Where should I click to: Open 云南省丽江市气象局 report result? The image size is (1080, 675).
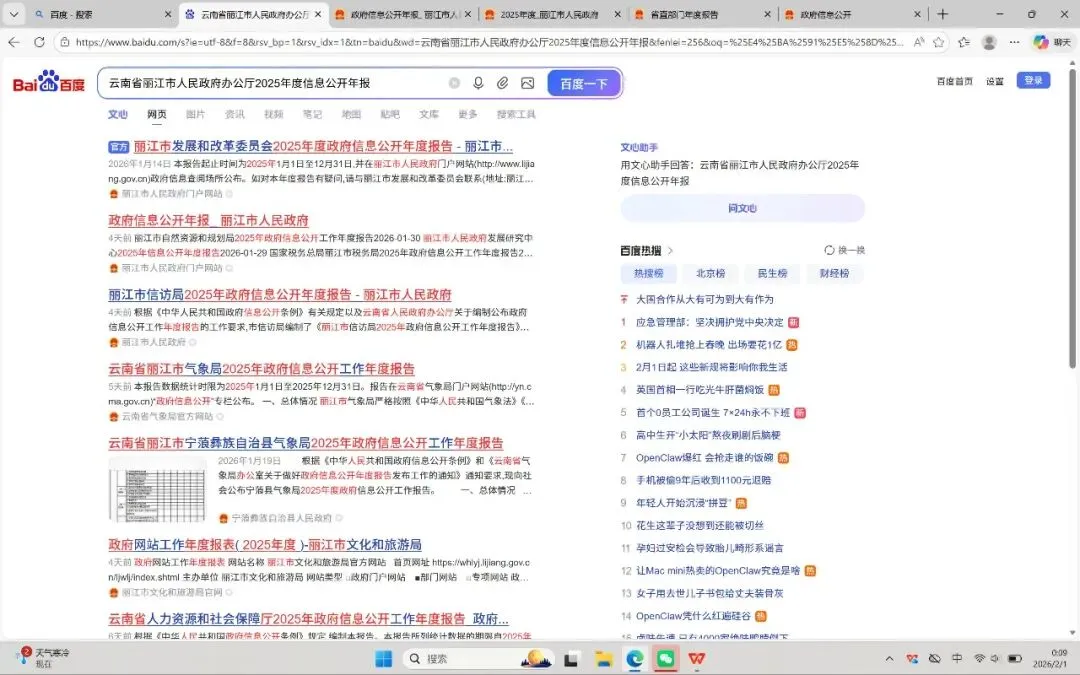point(262,369)
